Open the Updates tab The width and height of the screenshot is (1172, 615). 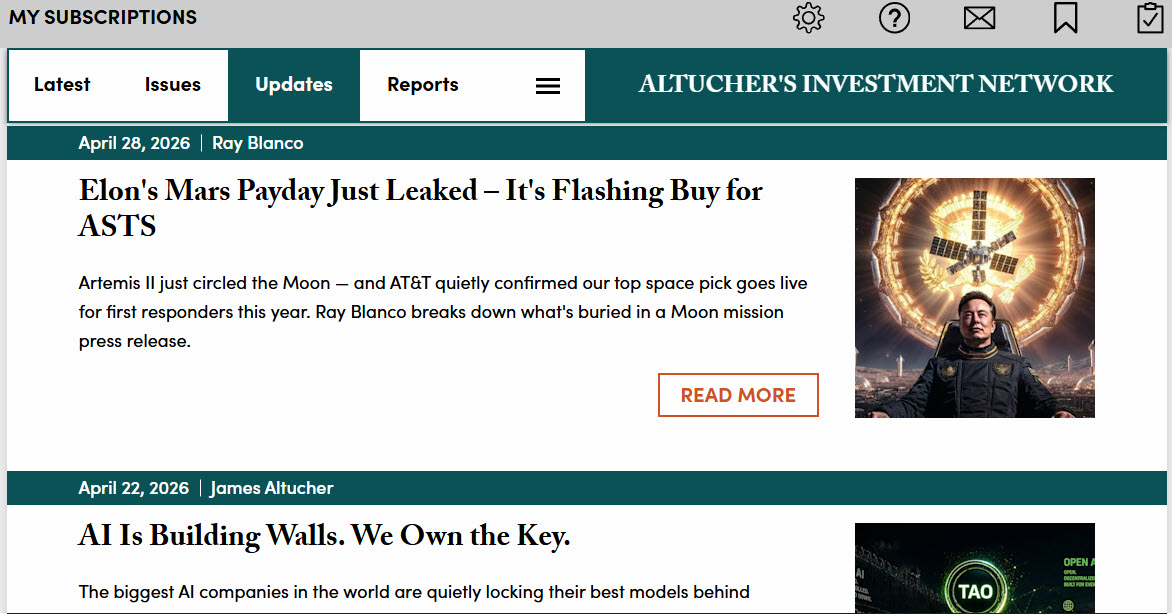294,85
